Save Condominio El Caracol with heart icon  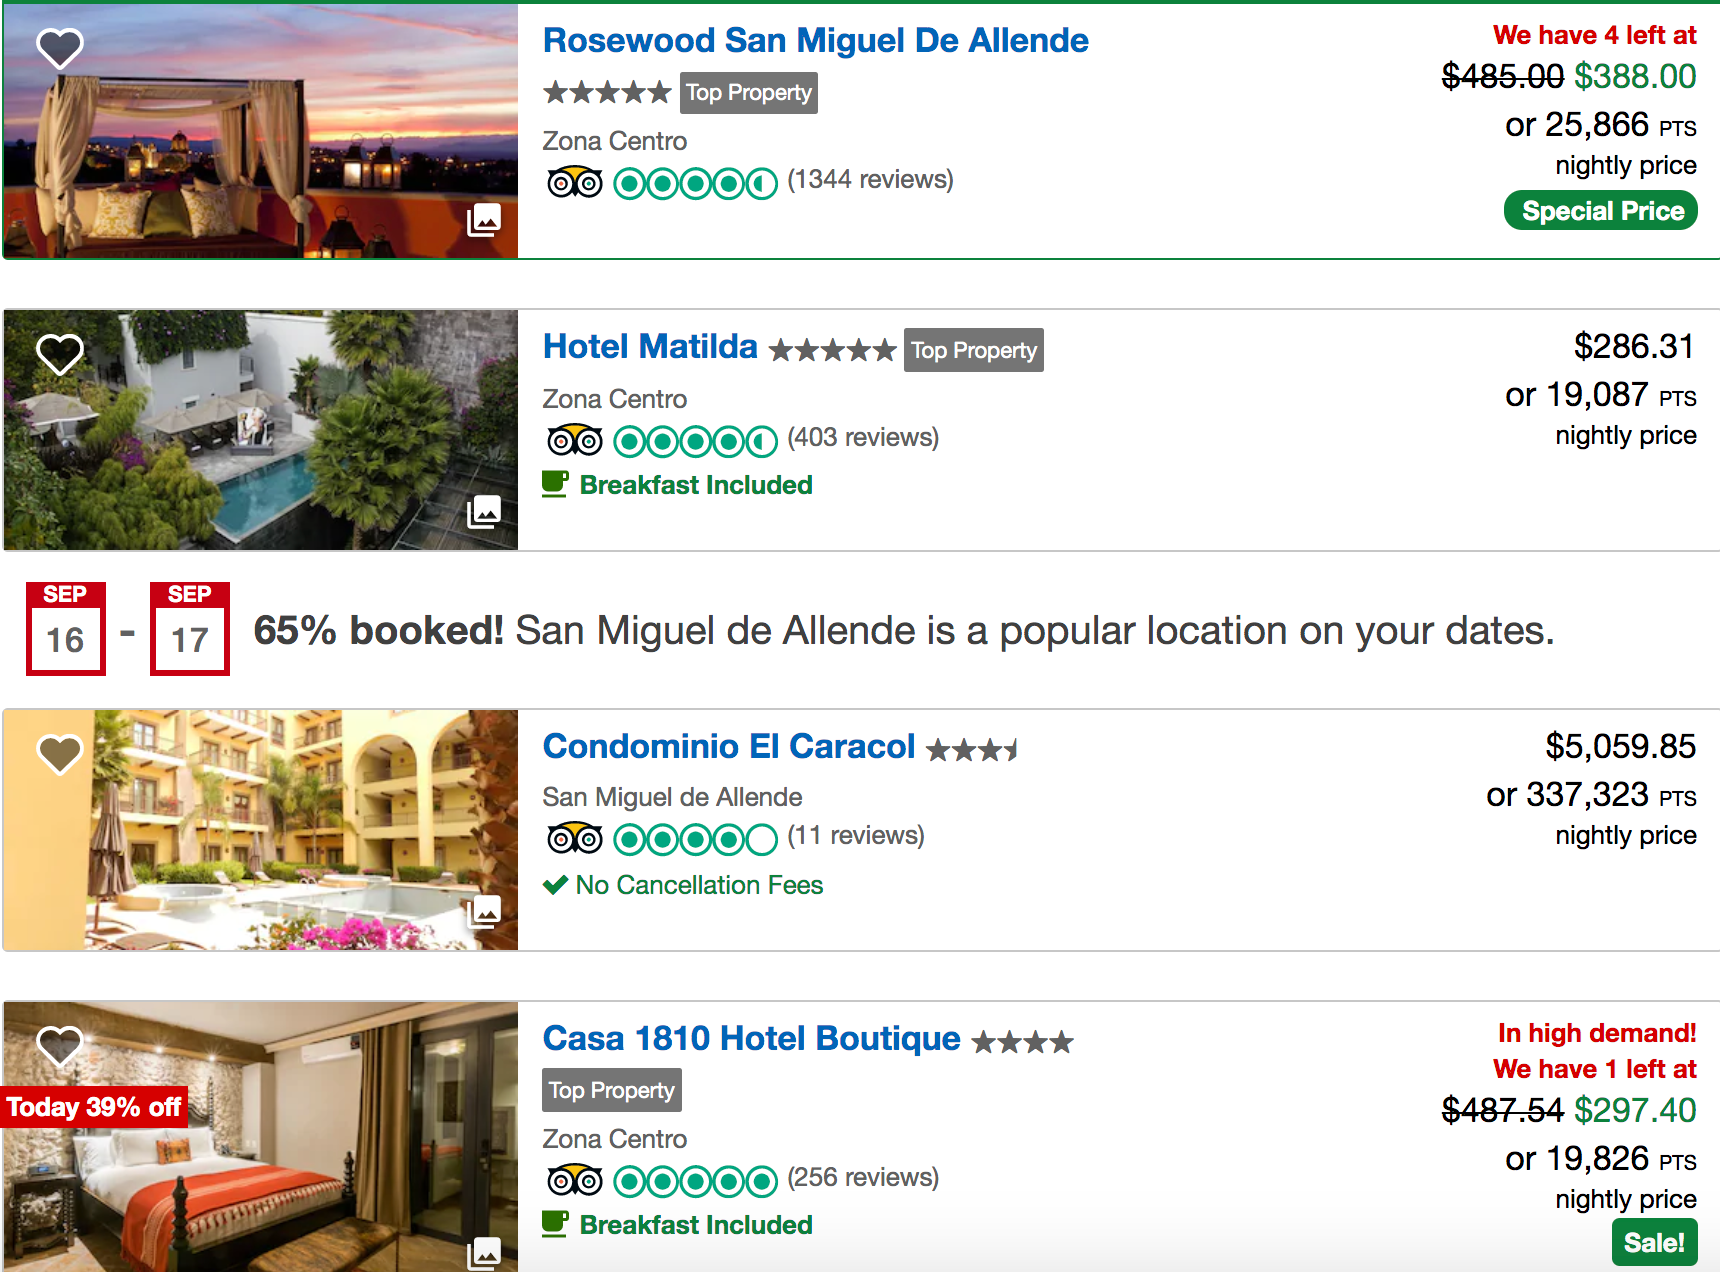click(60, 753)
